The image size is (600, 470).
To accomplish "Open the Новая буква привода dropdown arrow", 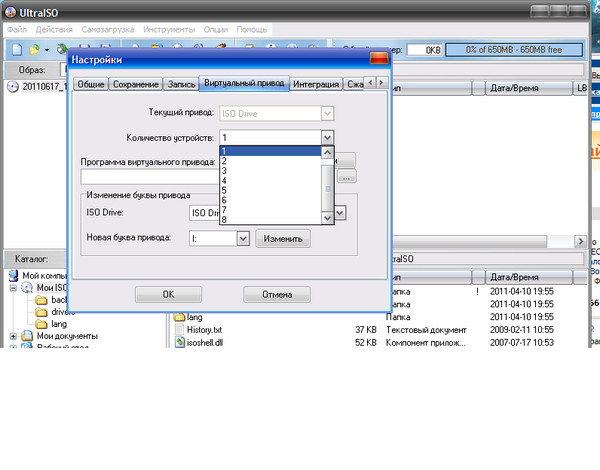I will point(243,239).
